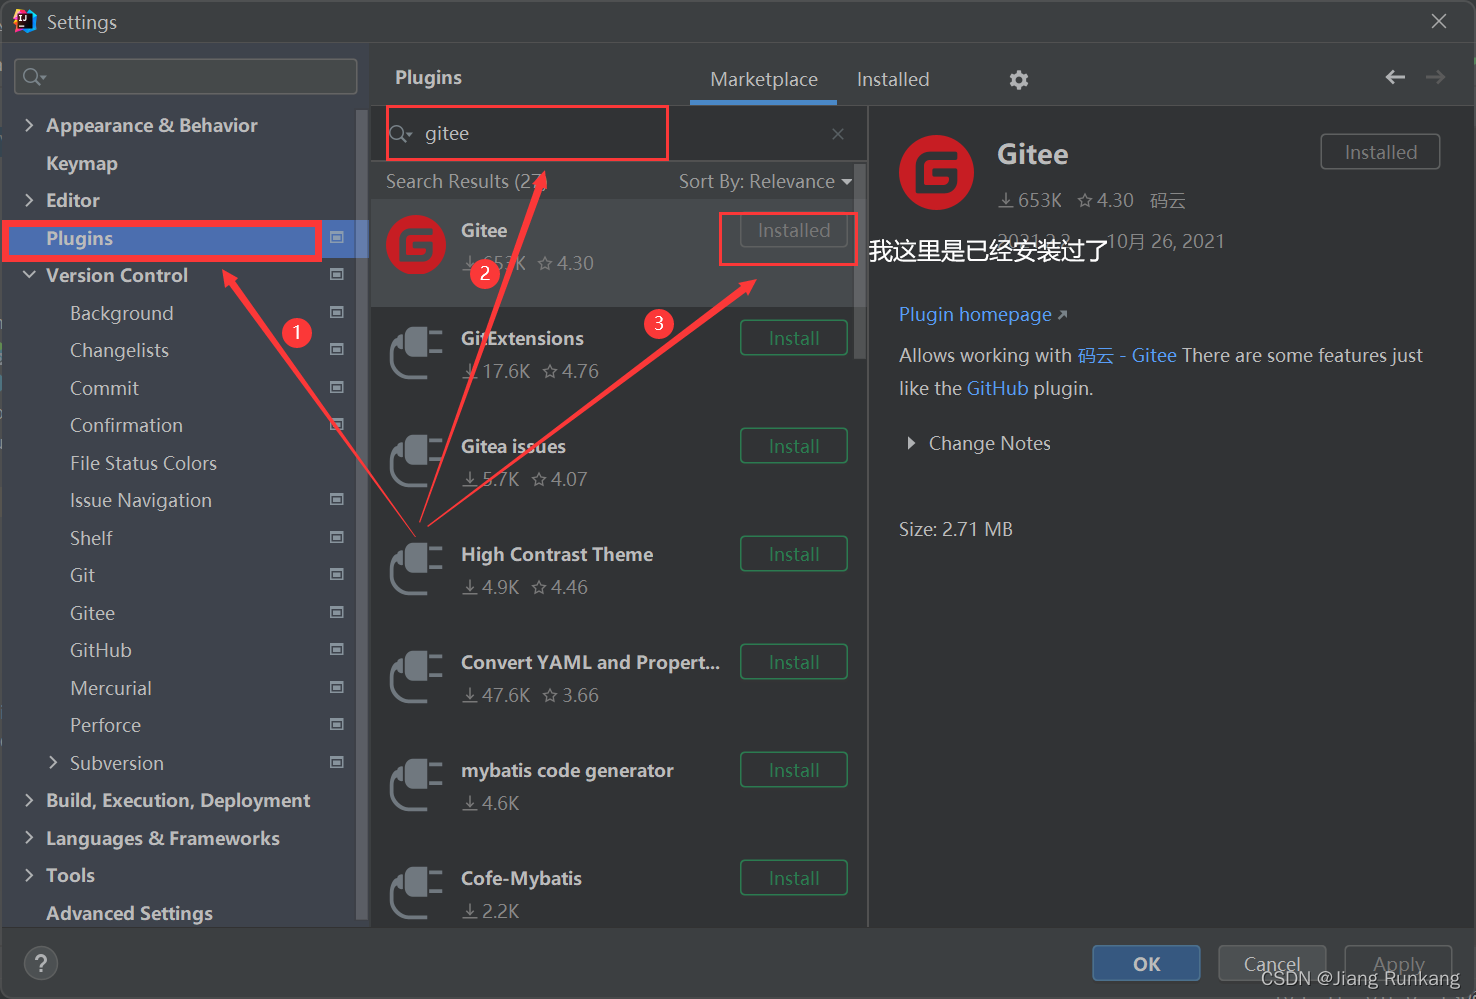Expand the Subversion node

[53, 763]
